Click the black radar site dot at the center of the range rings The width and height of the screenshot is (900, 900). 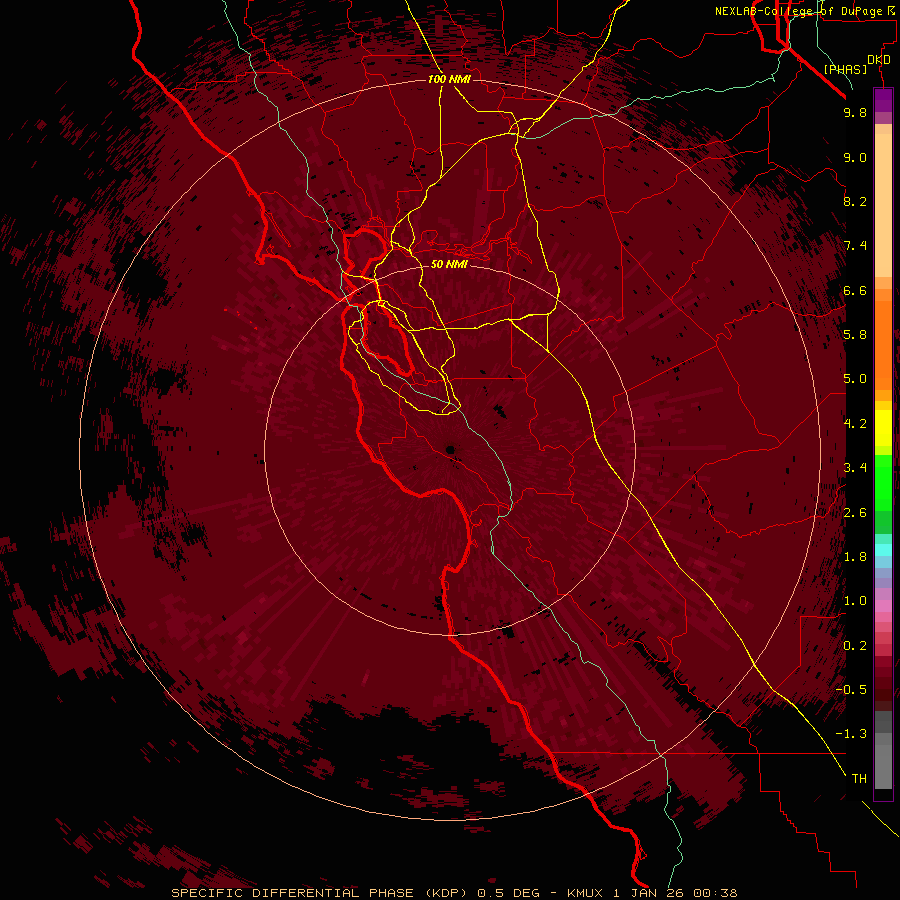[450, 450]
